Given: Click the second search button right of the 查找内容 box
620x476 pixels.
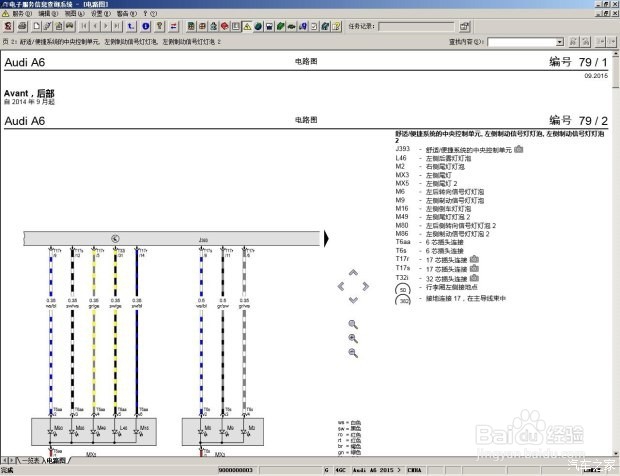Looking at the screenshot, I should [x=586, y=42].
